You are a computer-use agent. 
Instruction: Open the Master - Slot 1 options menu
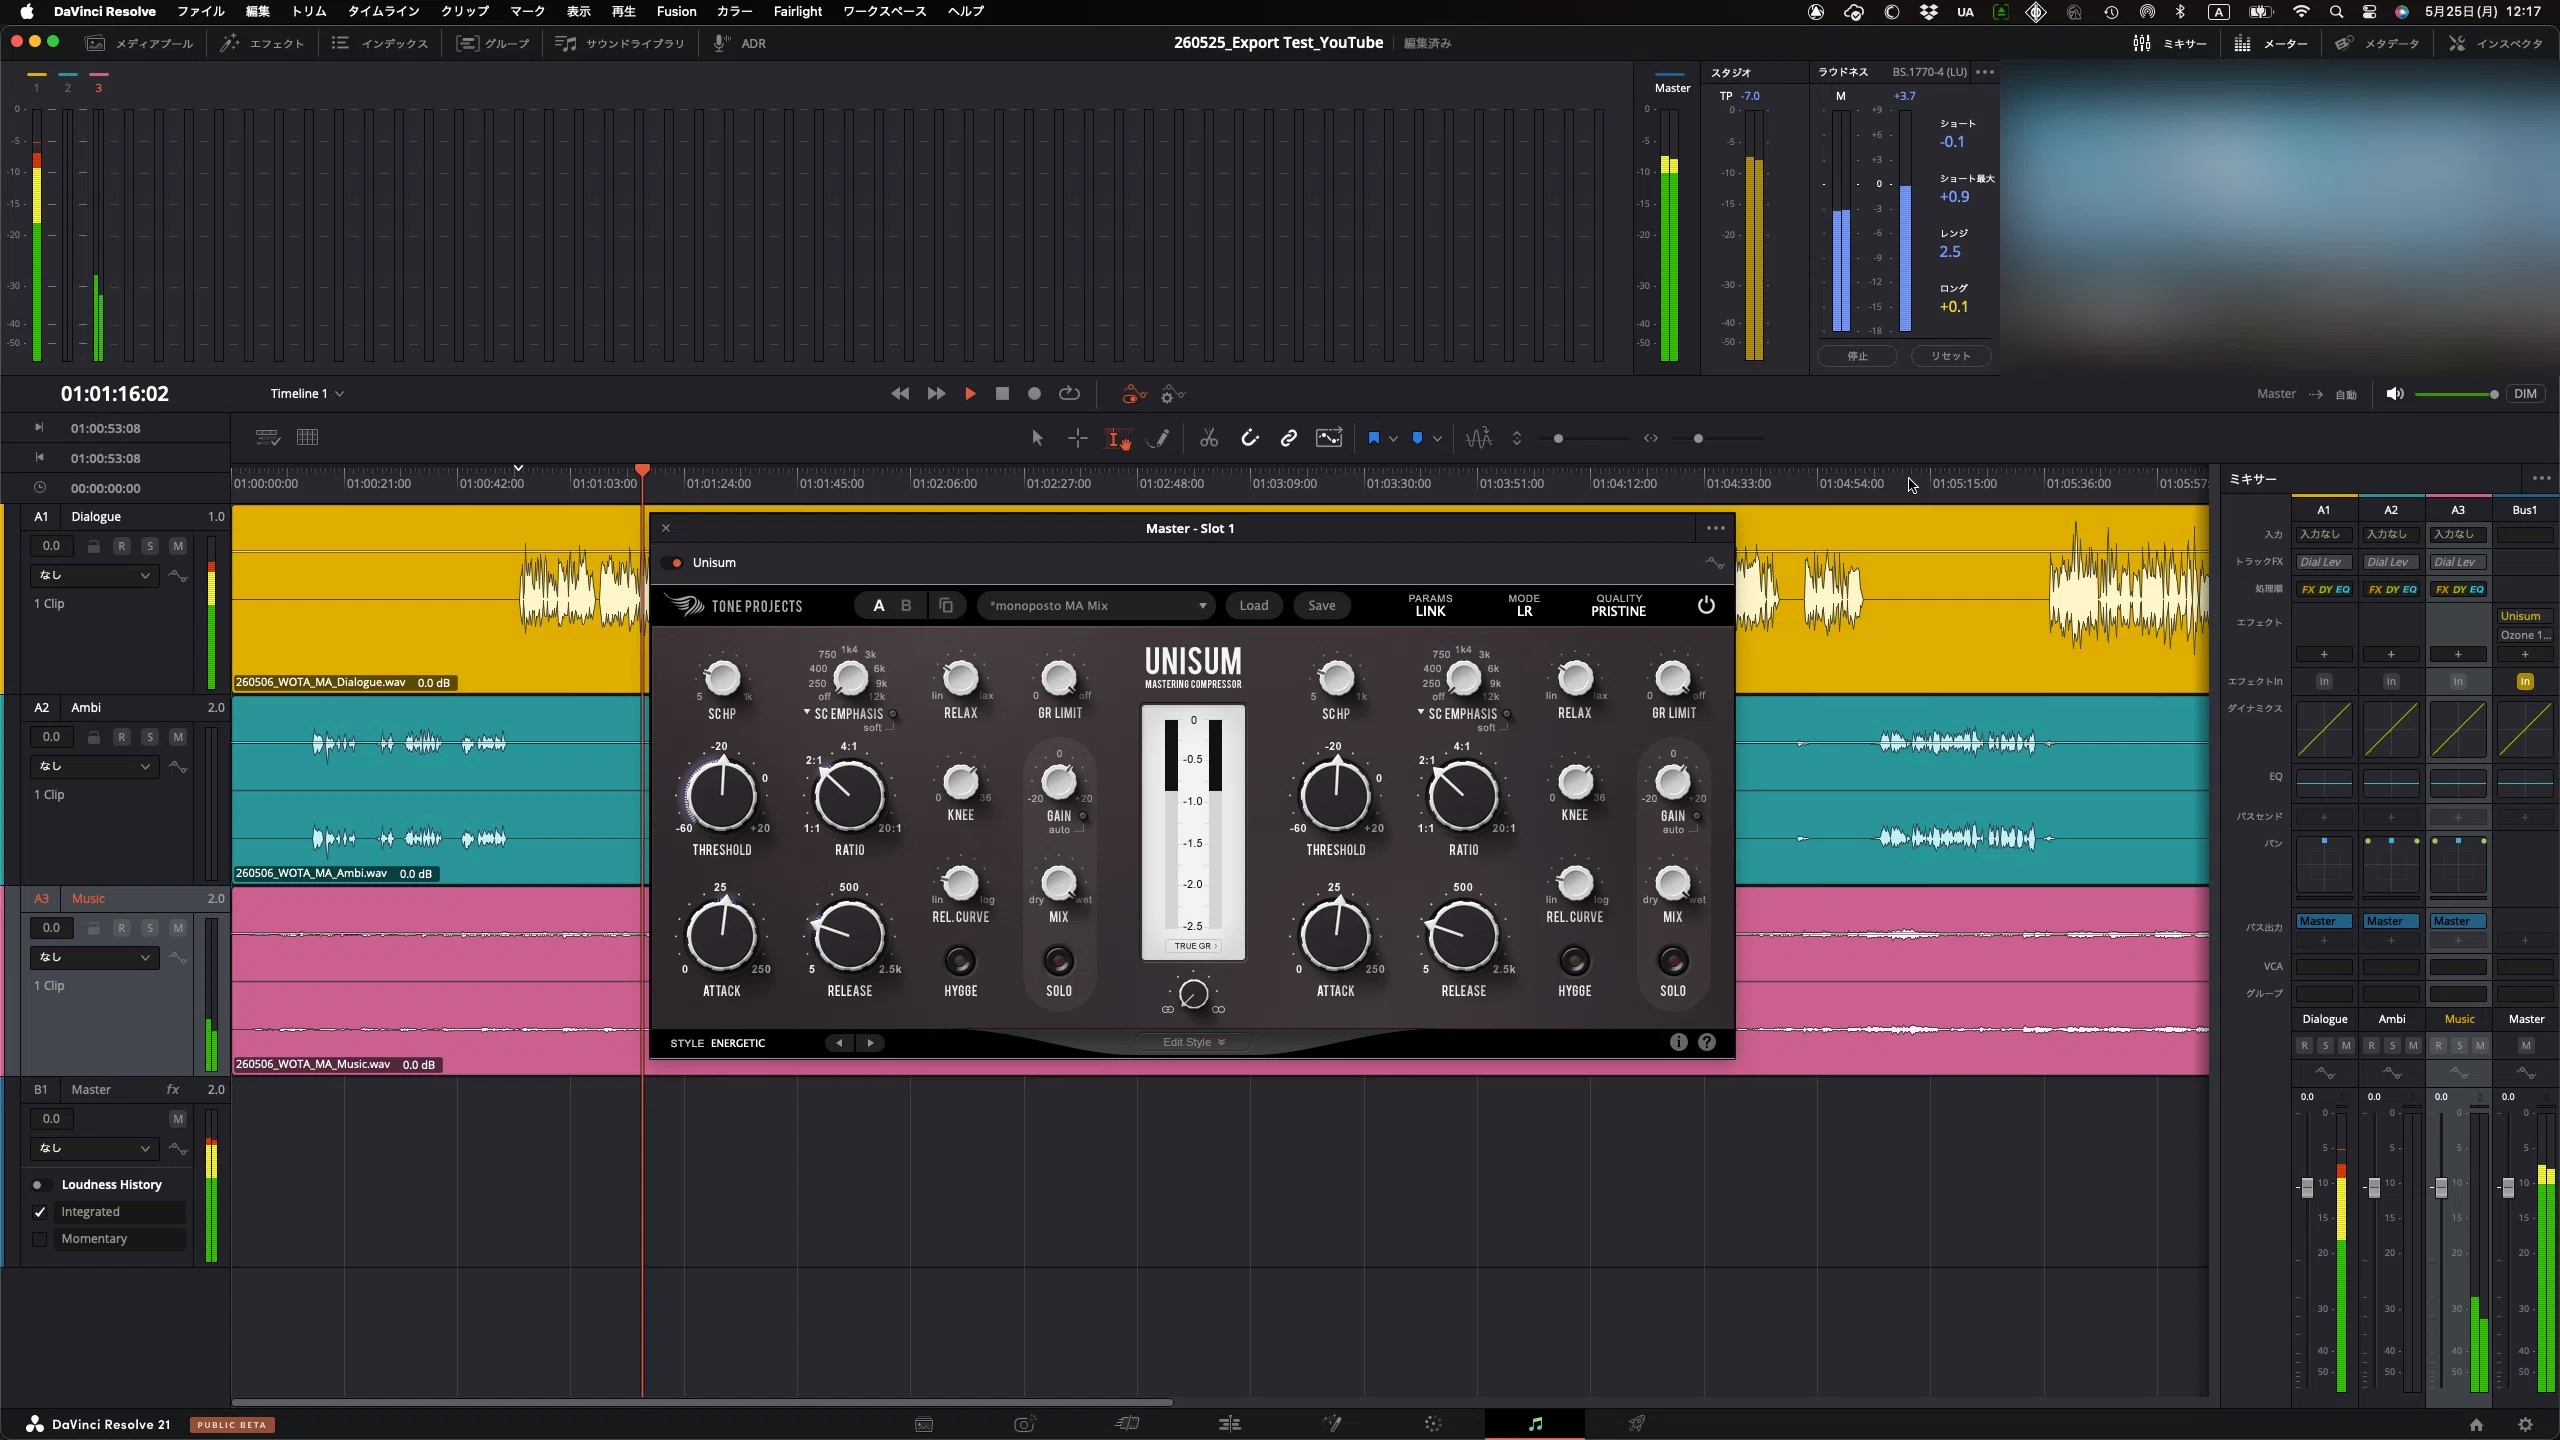(x=1716, y=528)
